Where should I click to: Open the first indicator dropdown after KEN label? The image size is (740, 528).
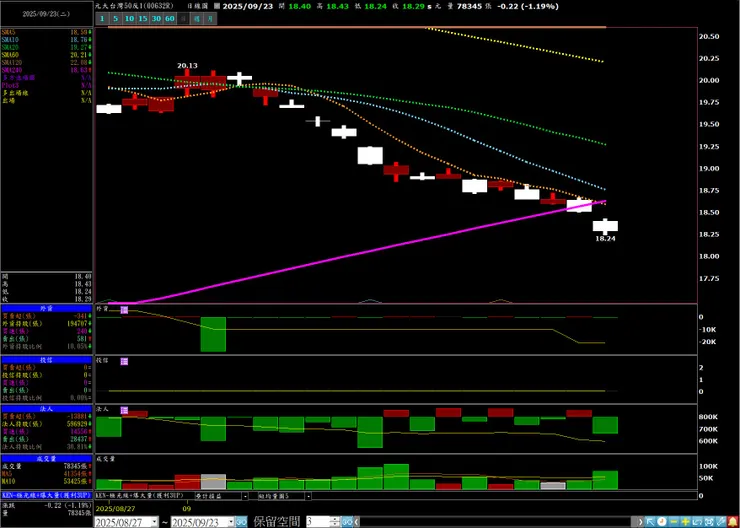(245, 496)
